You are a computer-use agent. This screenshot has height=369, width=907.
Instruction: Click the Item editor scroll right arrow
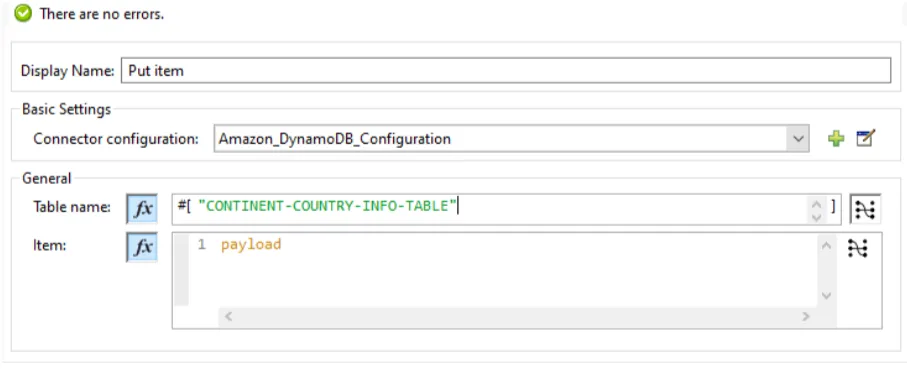click(805, 316)
